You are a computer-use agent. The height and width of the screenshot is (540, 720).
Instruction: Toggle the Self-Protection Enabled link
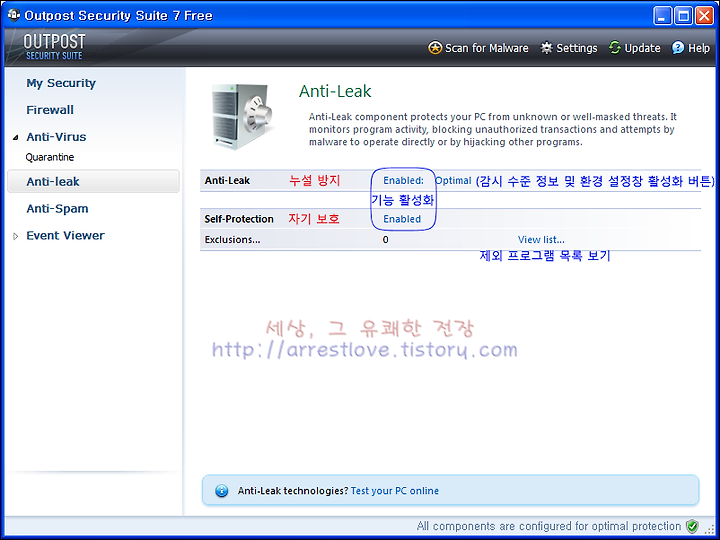tap(402, 219)
